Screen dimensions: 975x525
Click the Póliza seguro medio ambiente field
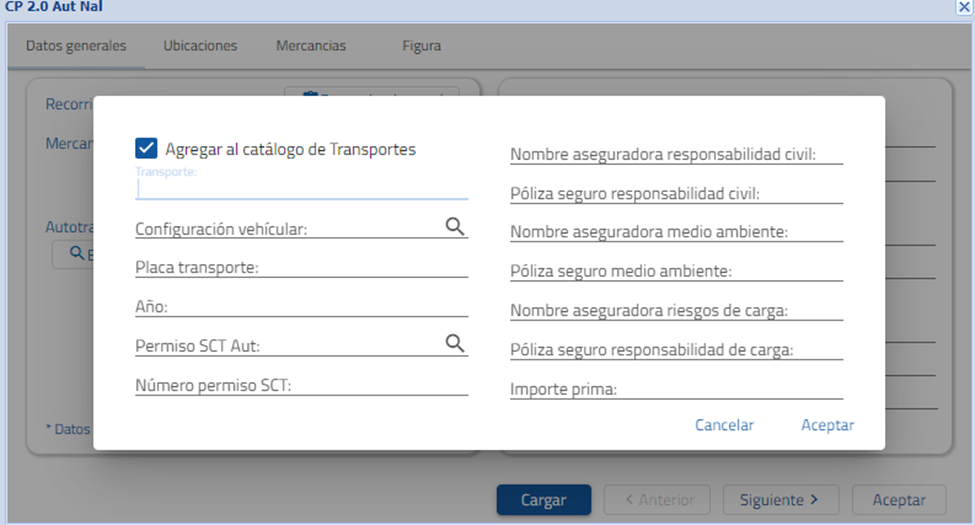[676, 271]
